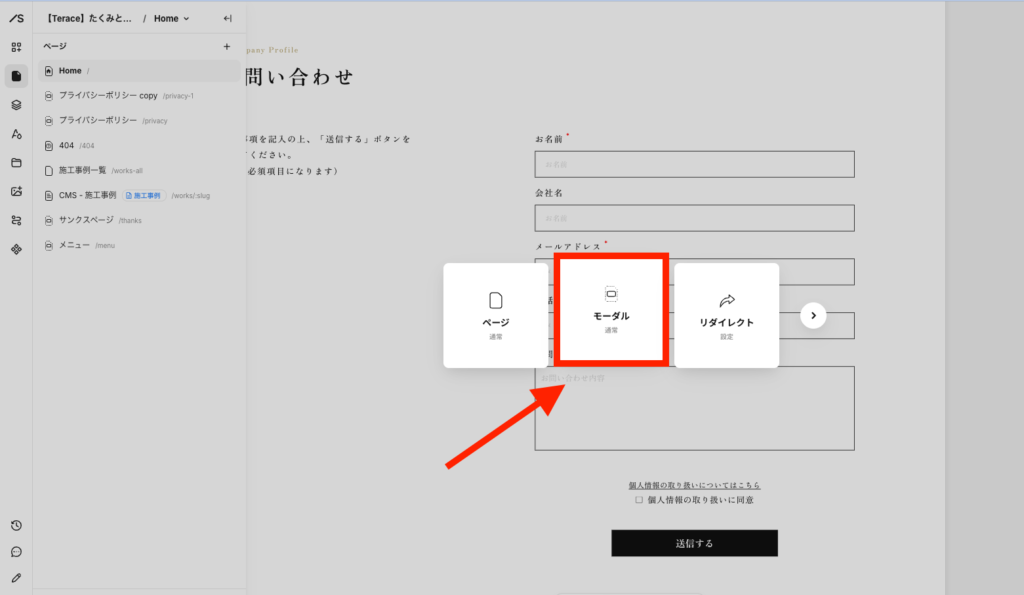Click the 個人情報の取り扱いについてはこちら link
The width and height of the screenshot is (1024, 595).
pos(694,485)
